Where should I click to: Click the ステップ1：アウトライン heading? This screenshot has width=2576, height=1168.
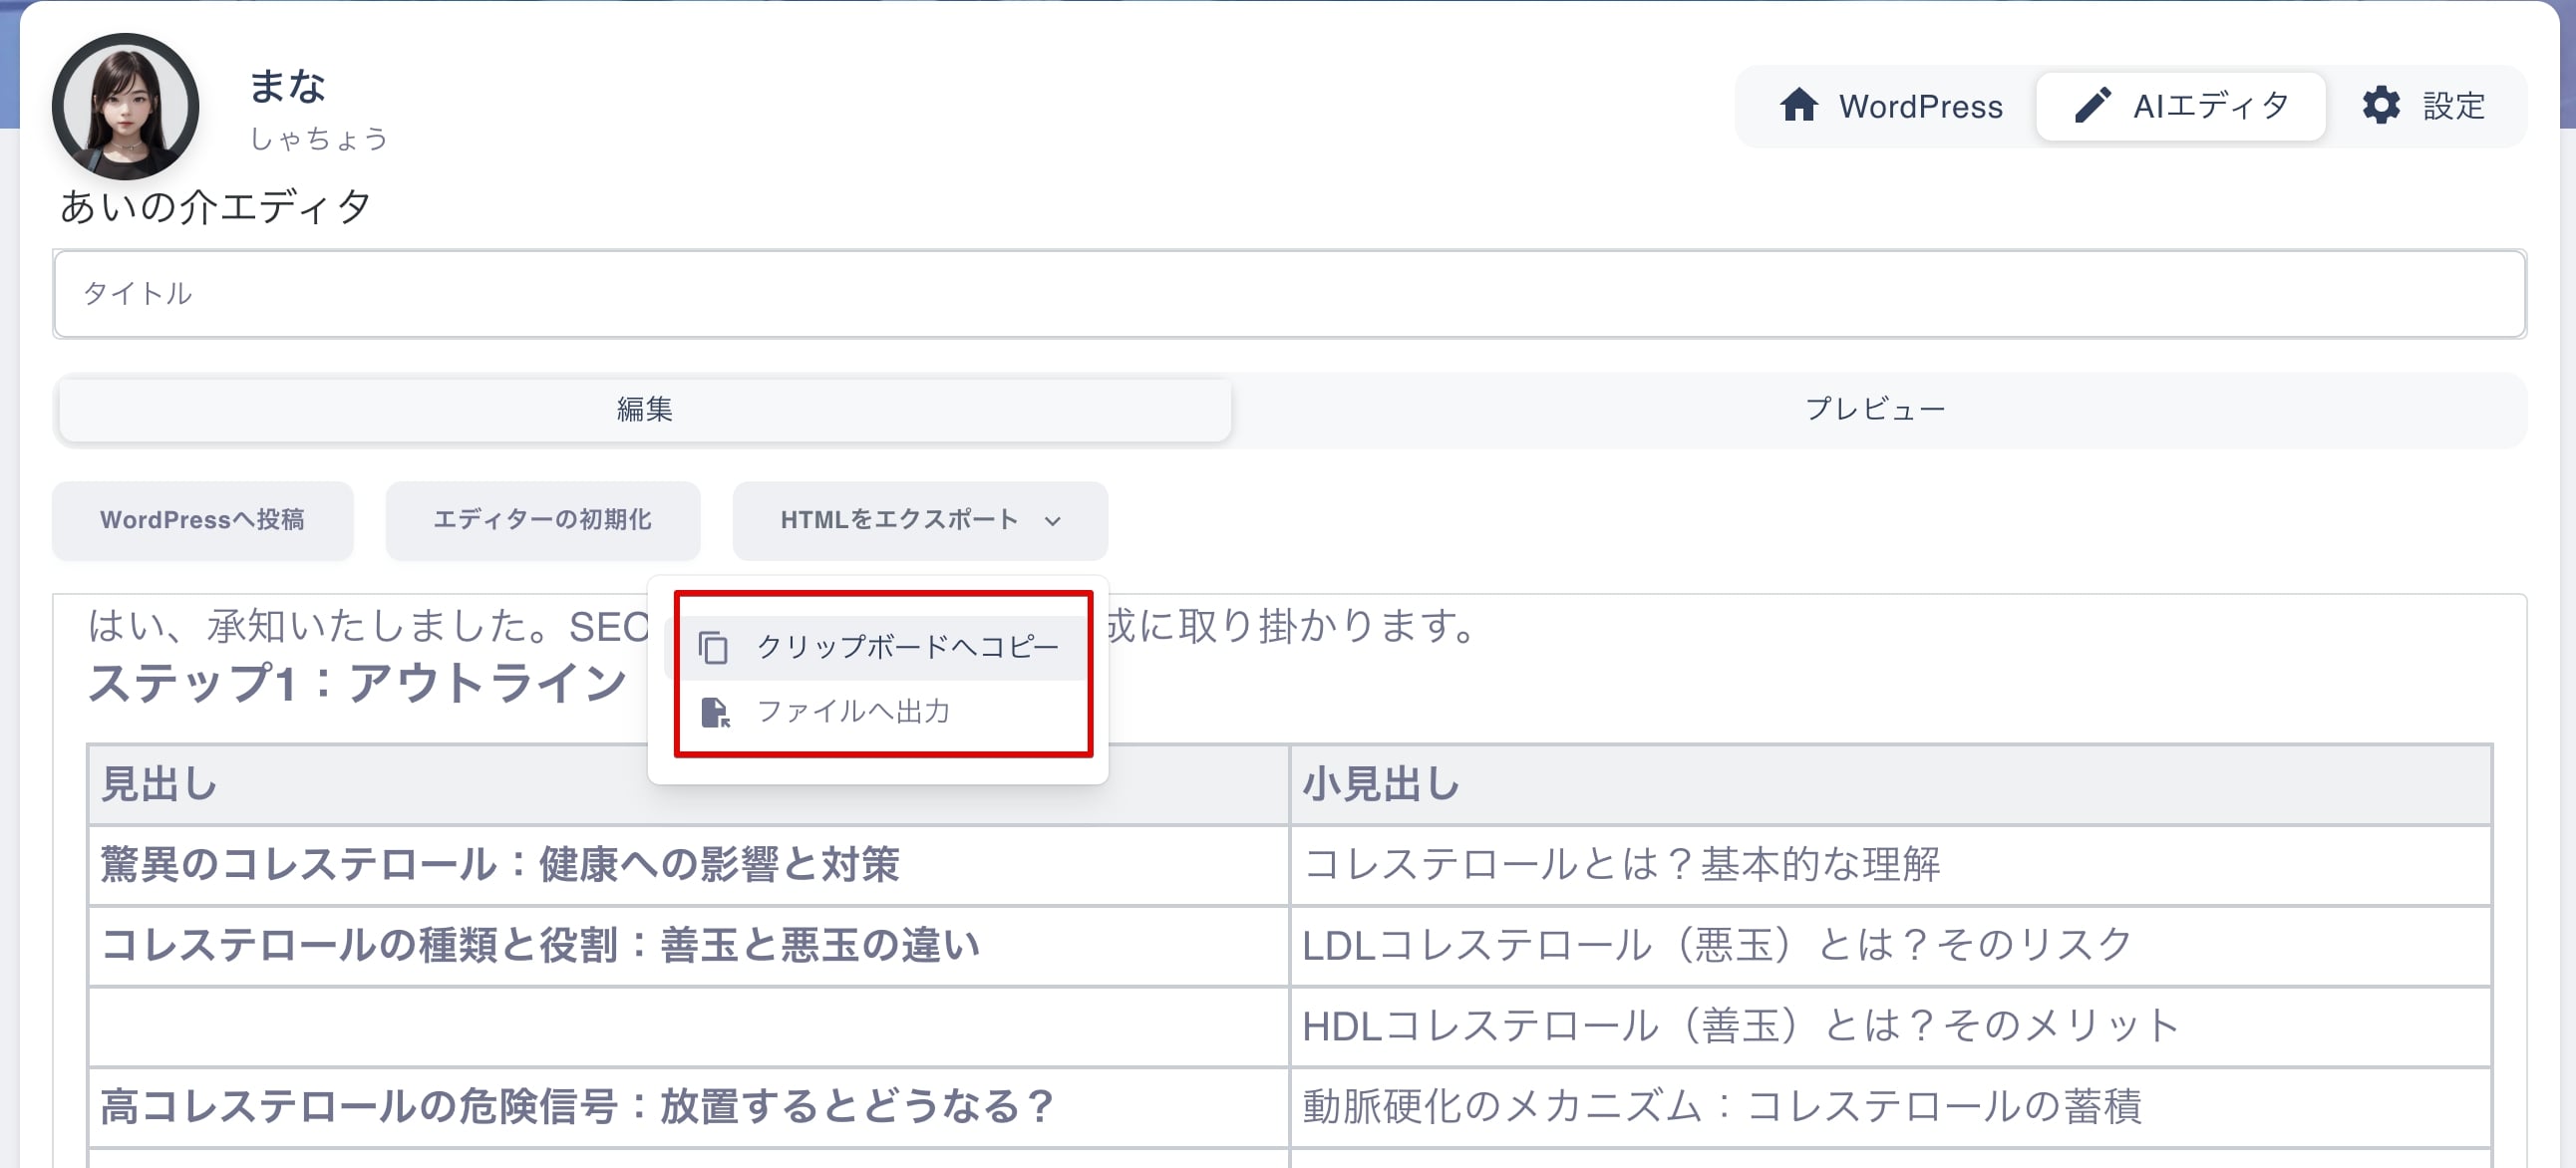coord(358,684)
